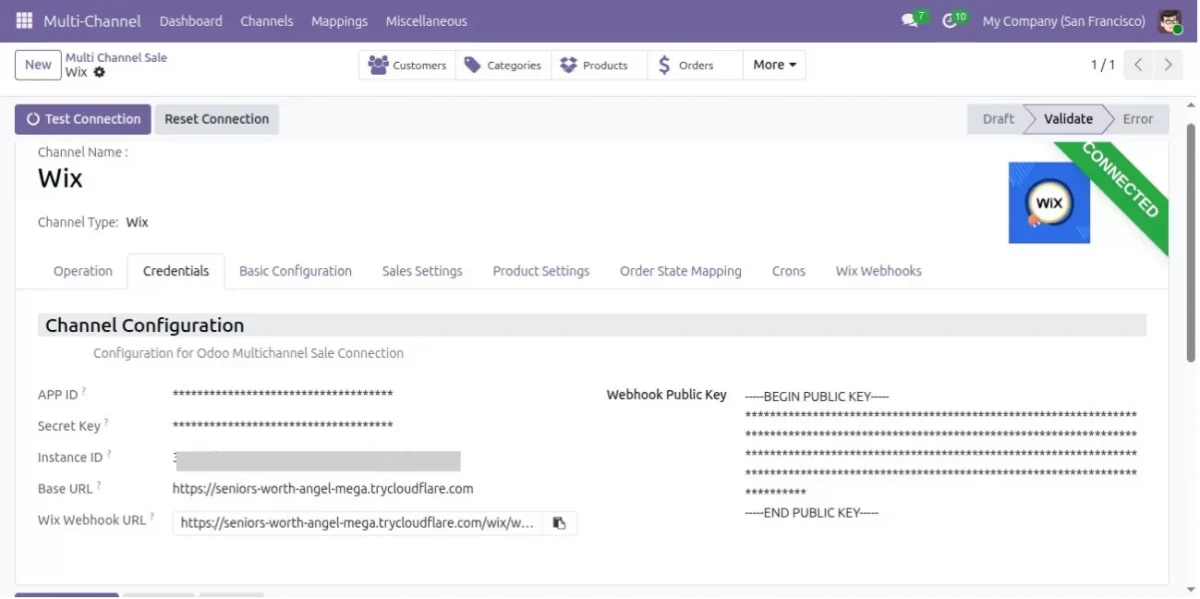Open the Sales Settings tab
The height and width of the screenshot is (599, 1200).
click(x=422, y=271)
